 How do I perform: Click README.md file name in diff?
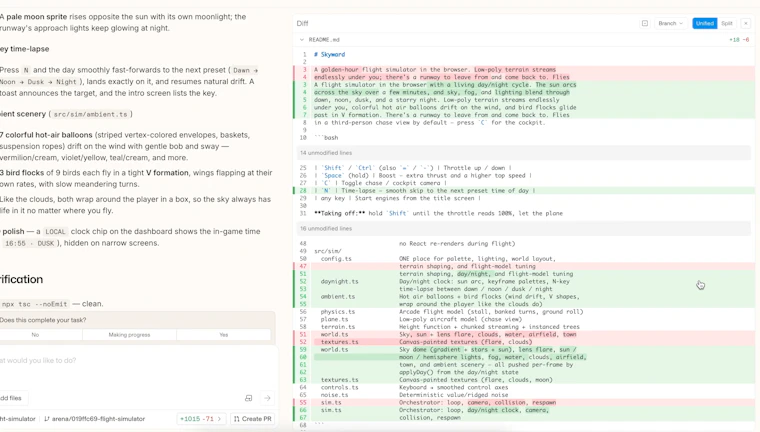coord(324,40)
